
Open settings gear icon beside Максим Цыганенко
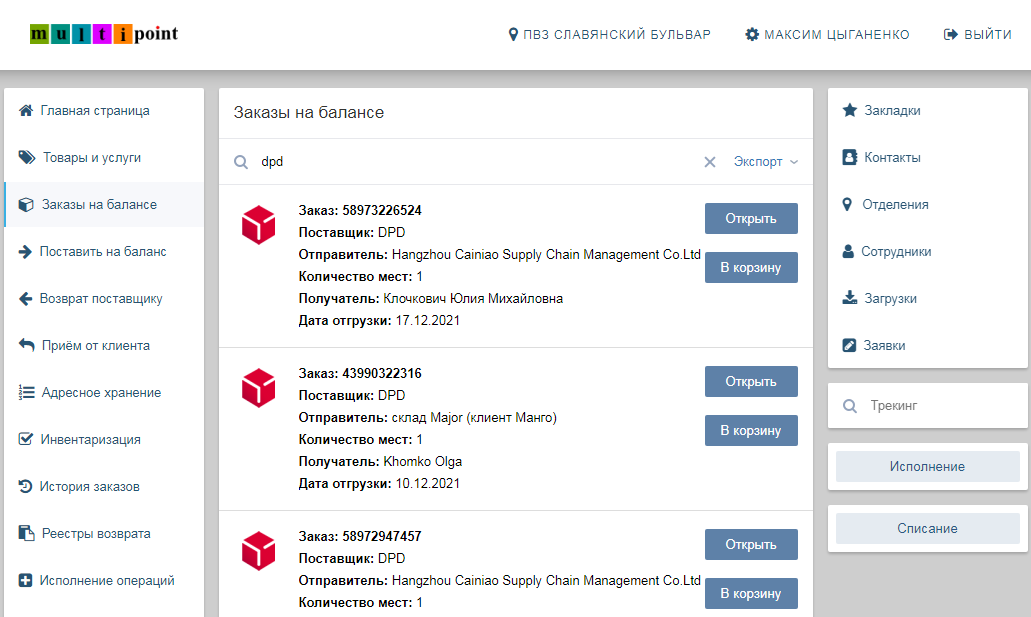click(x=752, y=34)
